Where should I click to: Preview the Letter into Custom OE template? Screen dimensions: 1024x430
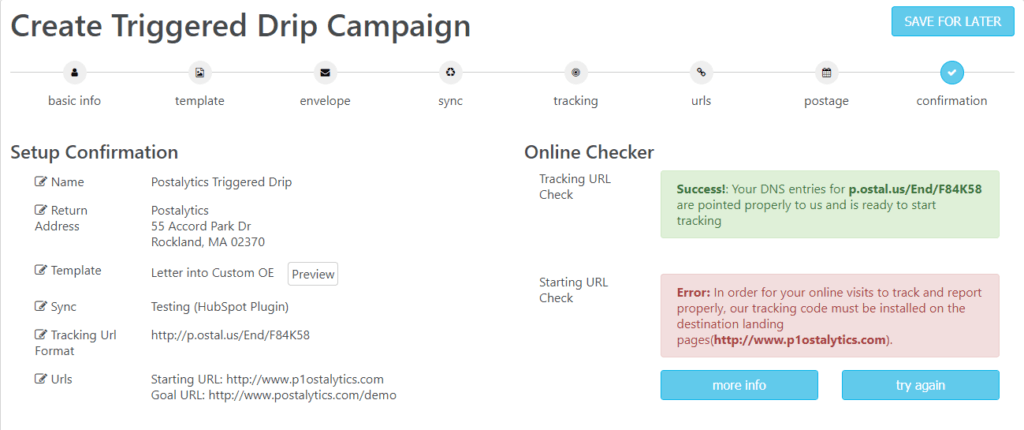tap(313, 274)
